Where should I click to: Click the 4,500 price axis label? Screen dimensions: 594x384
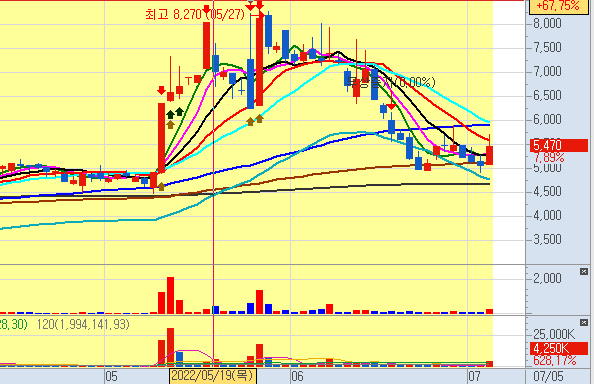(x=547, y=191)
